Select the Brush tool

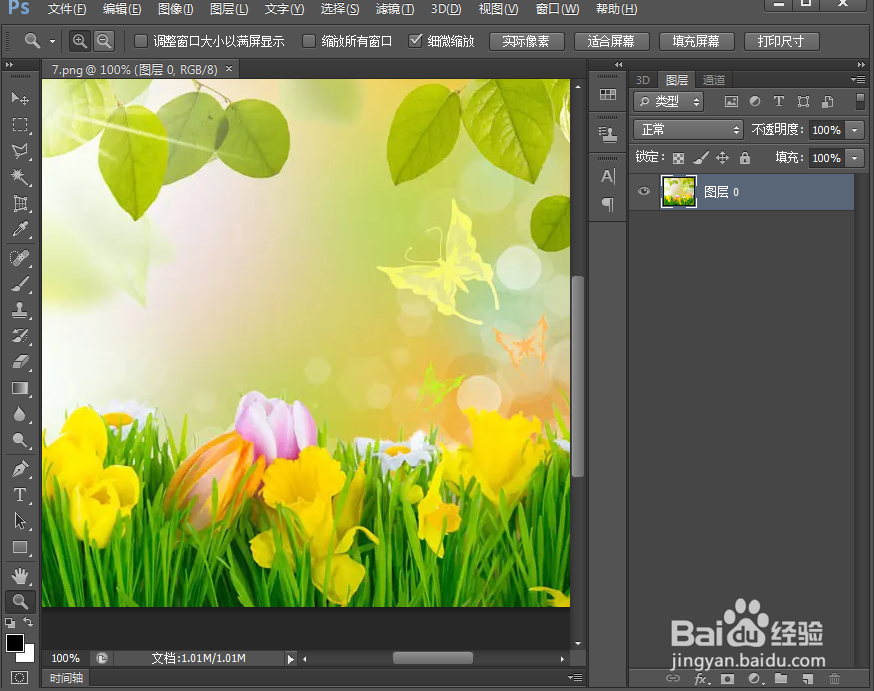pos(20,284)
